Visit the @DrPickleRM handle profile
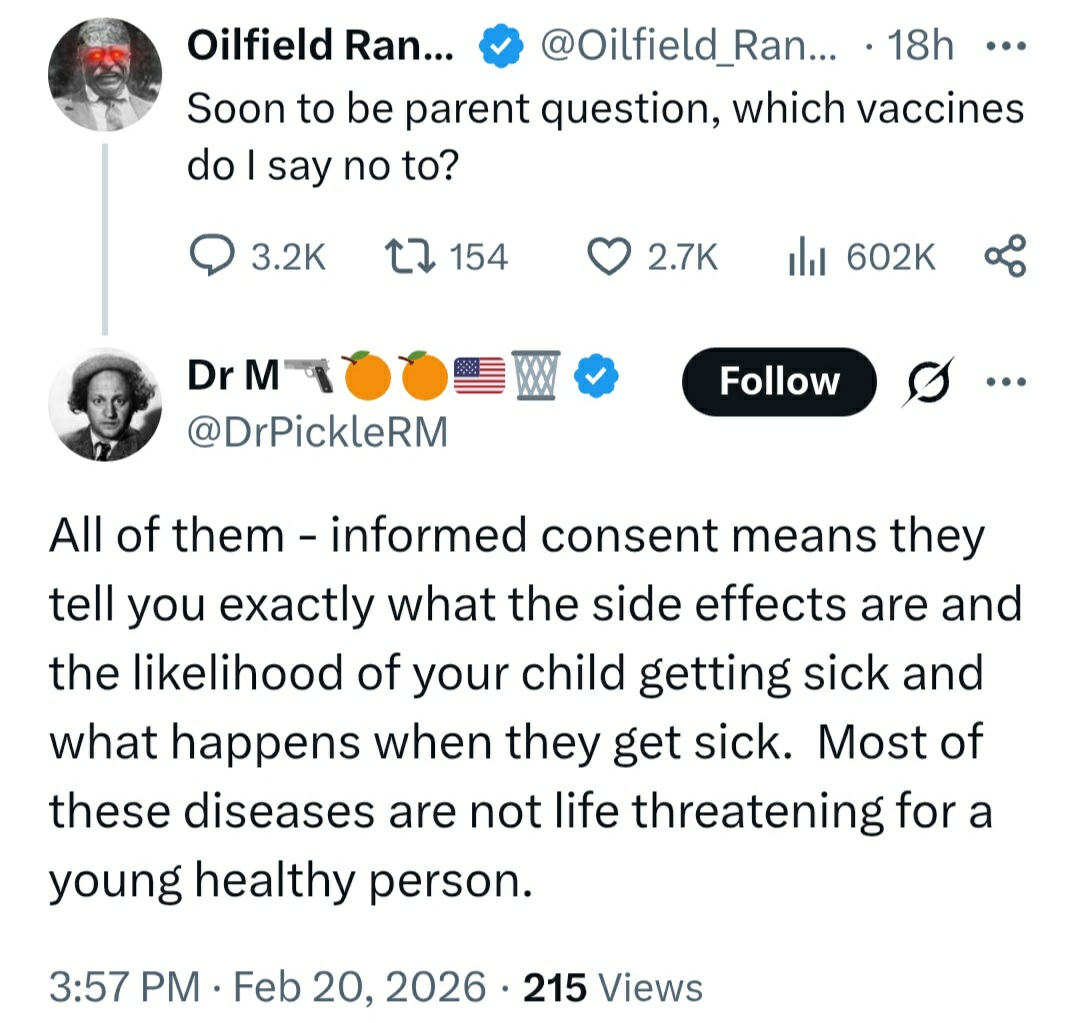The image size is (1080, 1023). (317, 432)
